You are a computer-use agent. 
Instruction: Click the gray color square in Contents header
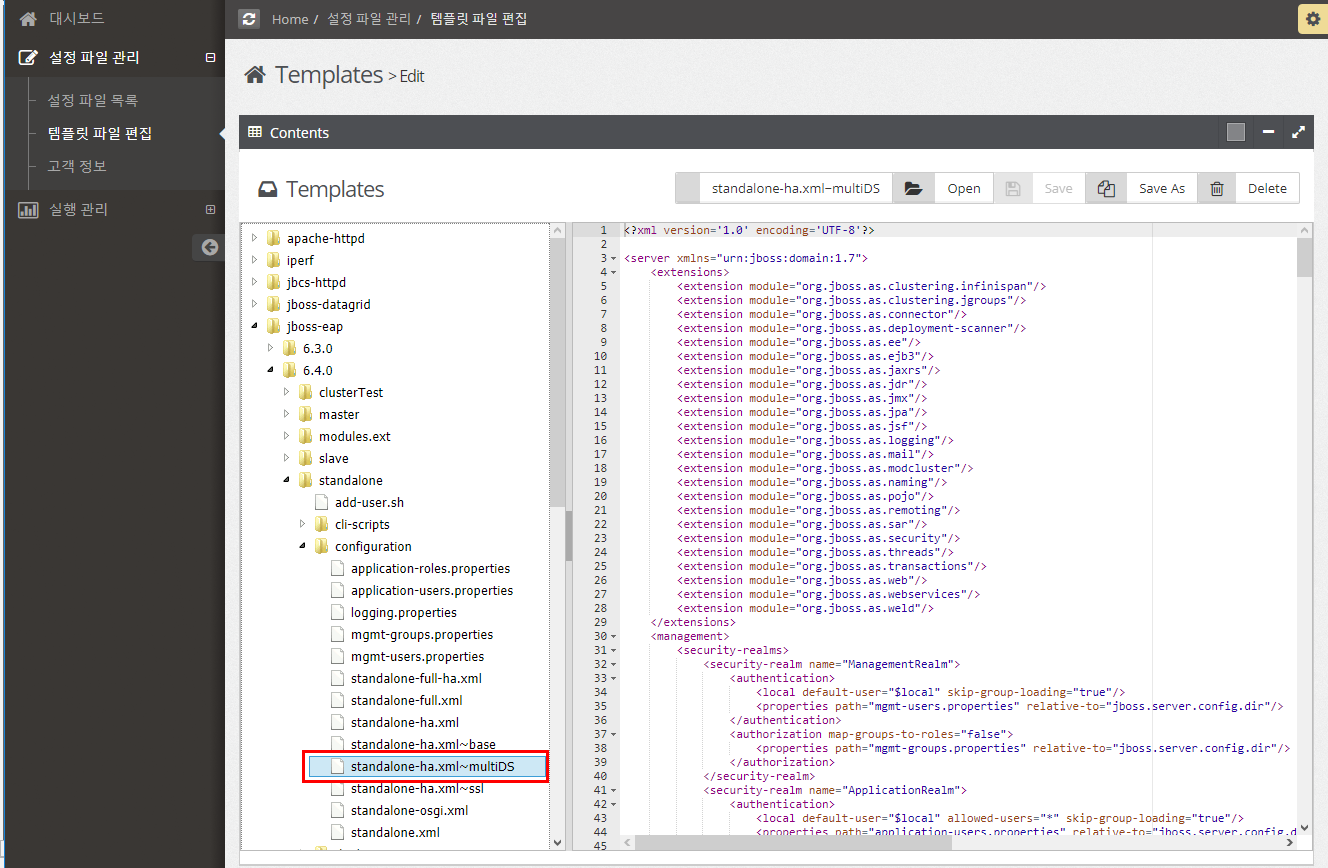1236,132
